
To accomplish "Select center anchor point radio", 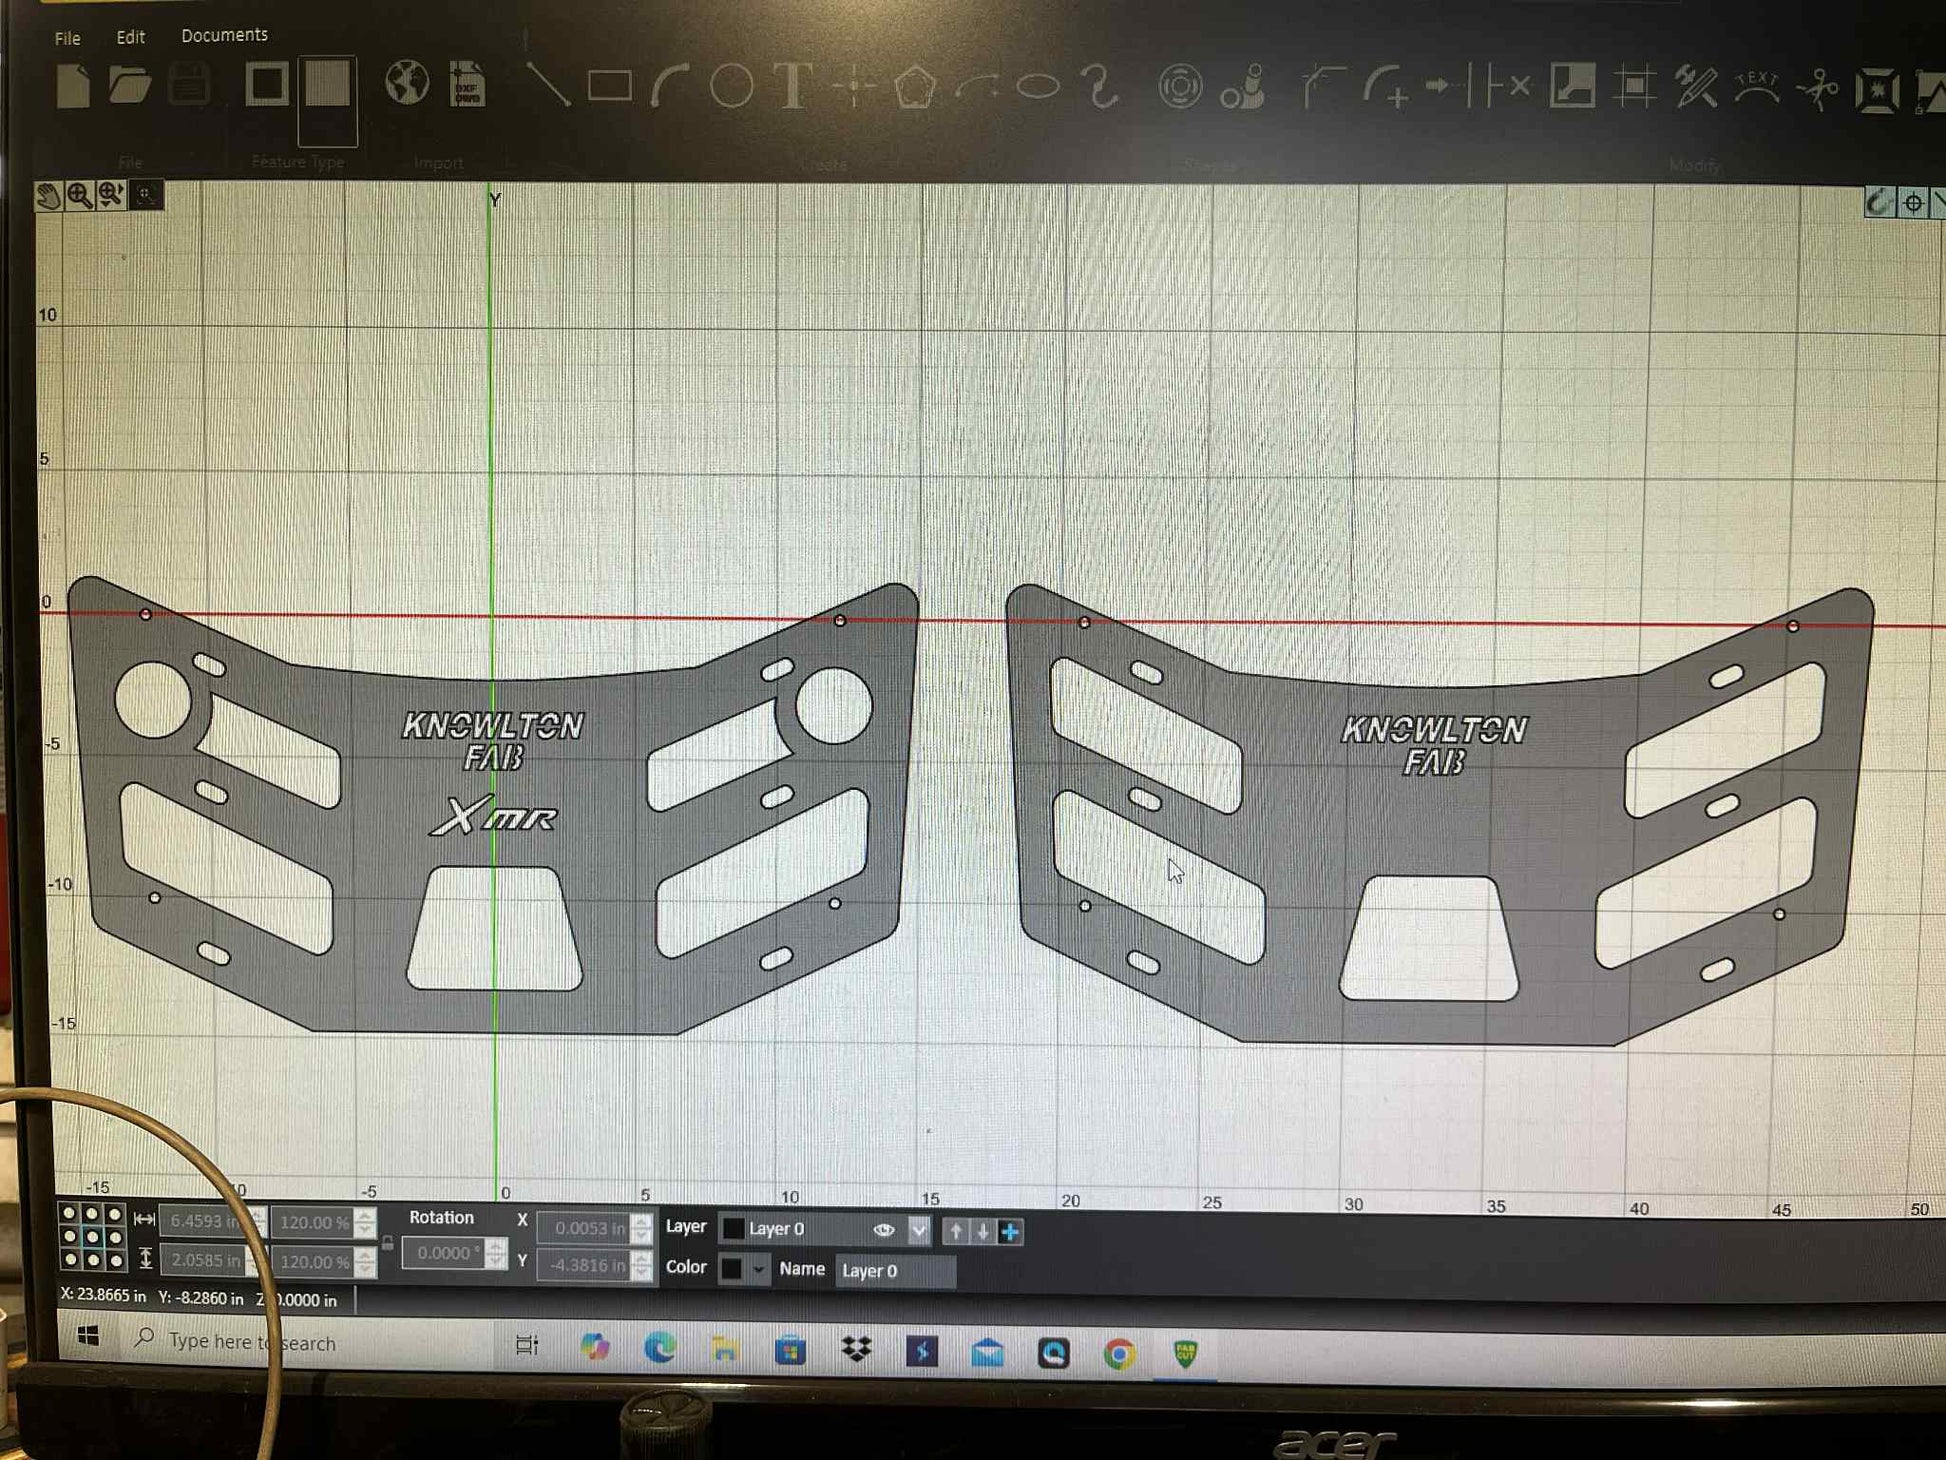I will (92, 1237).
